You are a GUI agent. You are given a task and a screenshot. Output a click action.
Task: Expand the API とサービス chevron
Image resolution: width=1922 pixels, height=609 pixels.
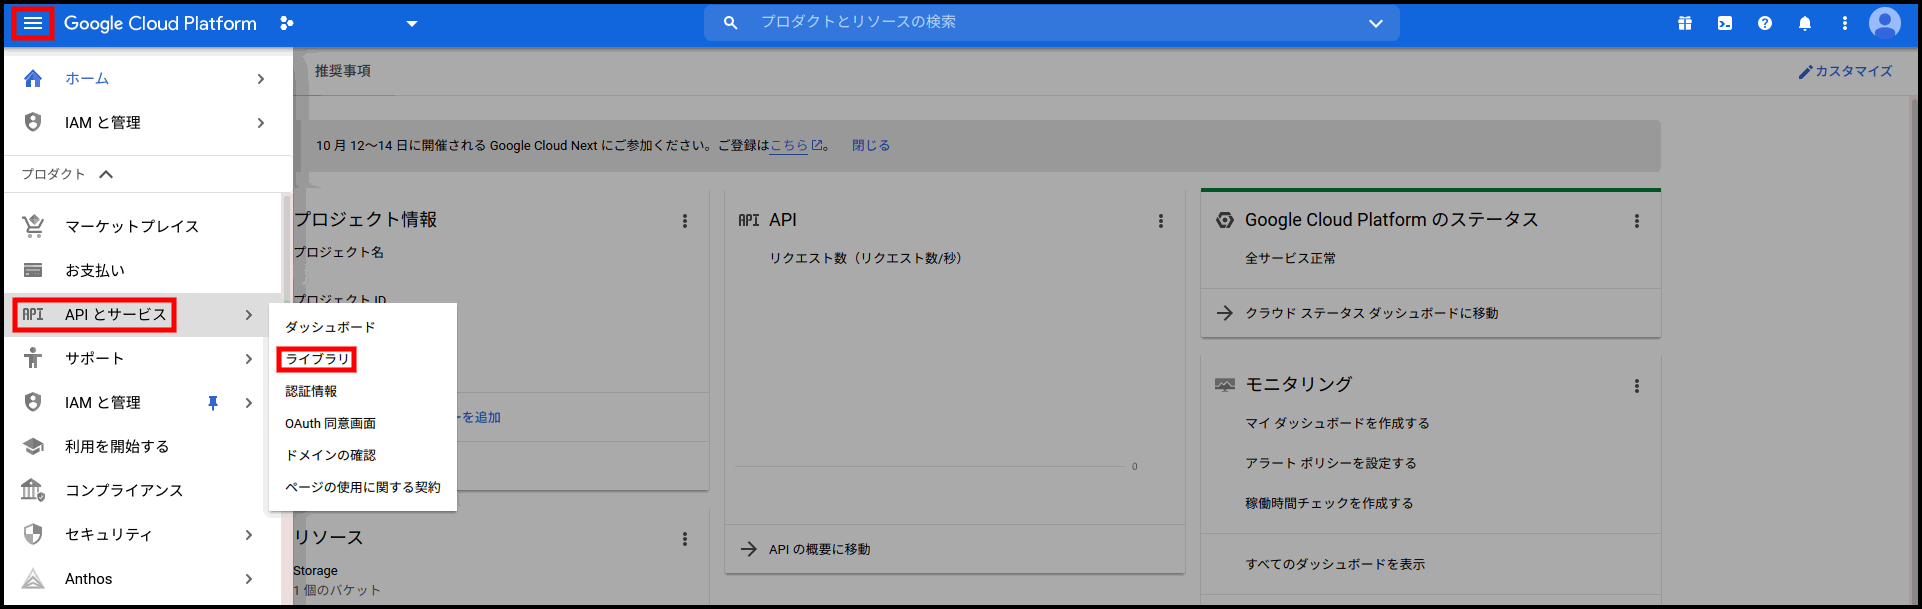pos(249,314)
